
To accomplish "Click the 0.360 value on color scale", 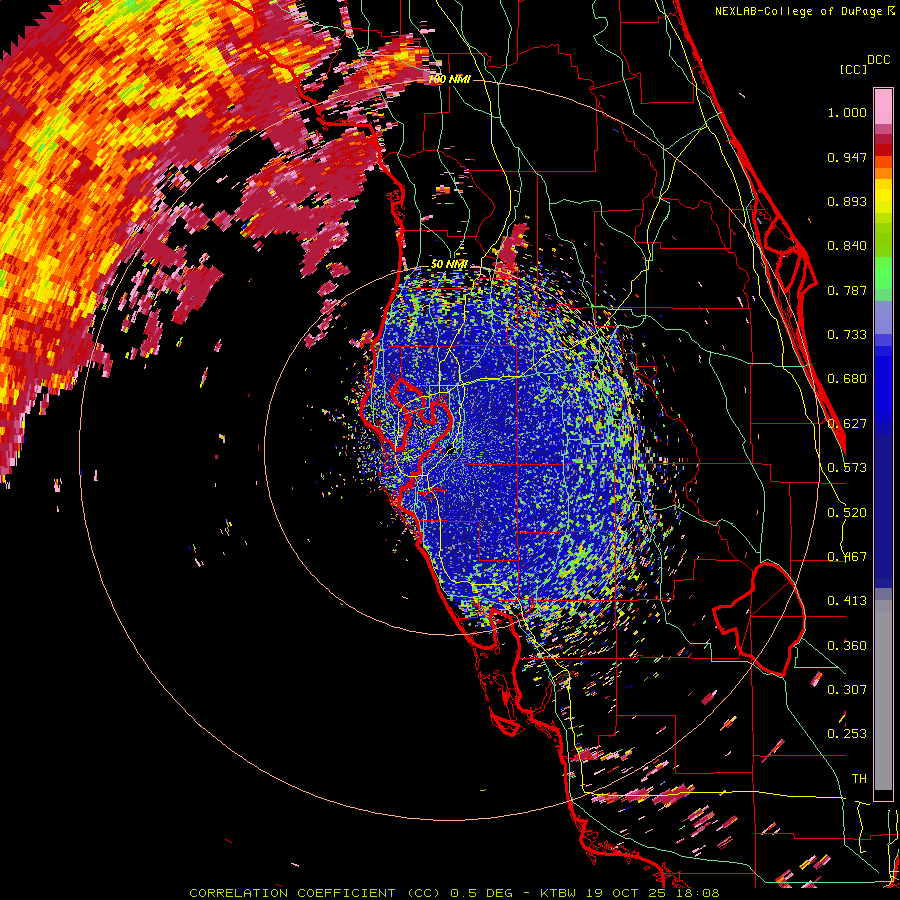I will [847, 646].
